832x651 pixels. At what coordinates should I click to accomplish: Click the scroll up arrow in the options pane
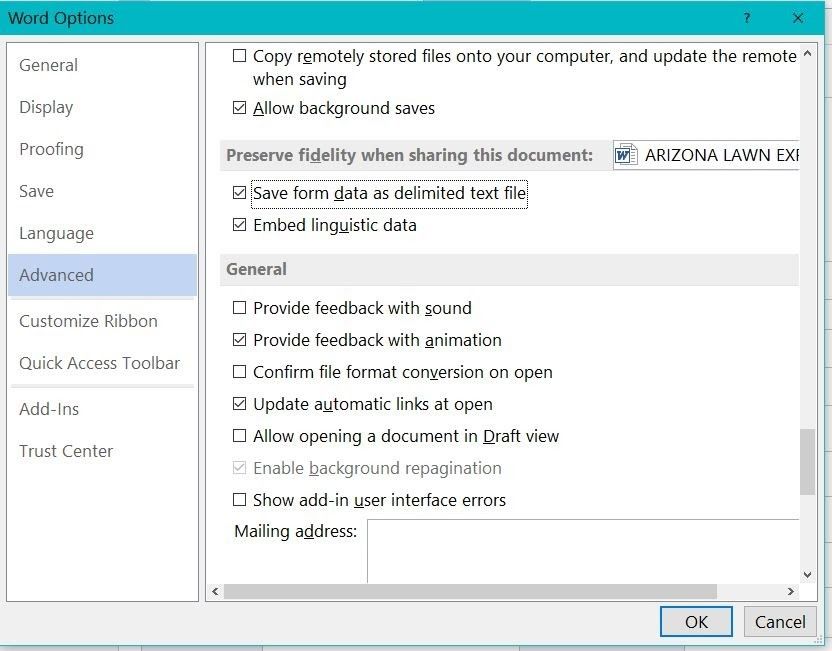[x=807, y=54]
